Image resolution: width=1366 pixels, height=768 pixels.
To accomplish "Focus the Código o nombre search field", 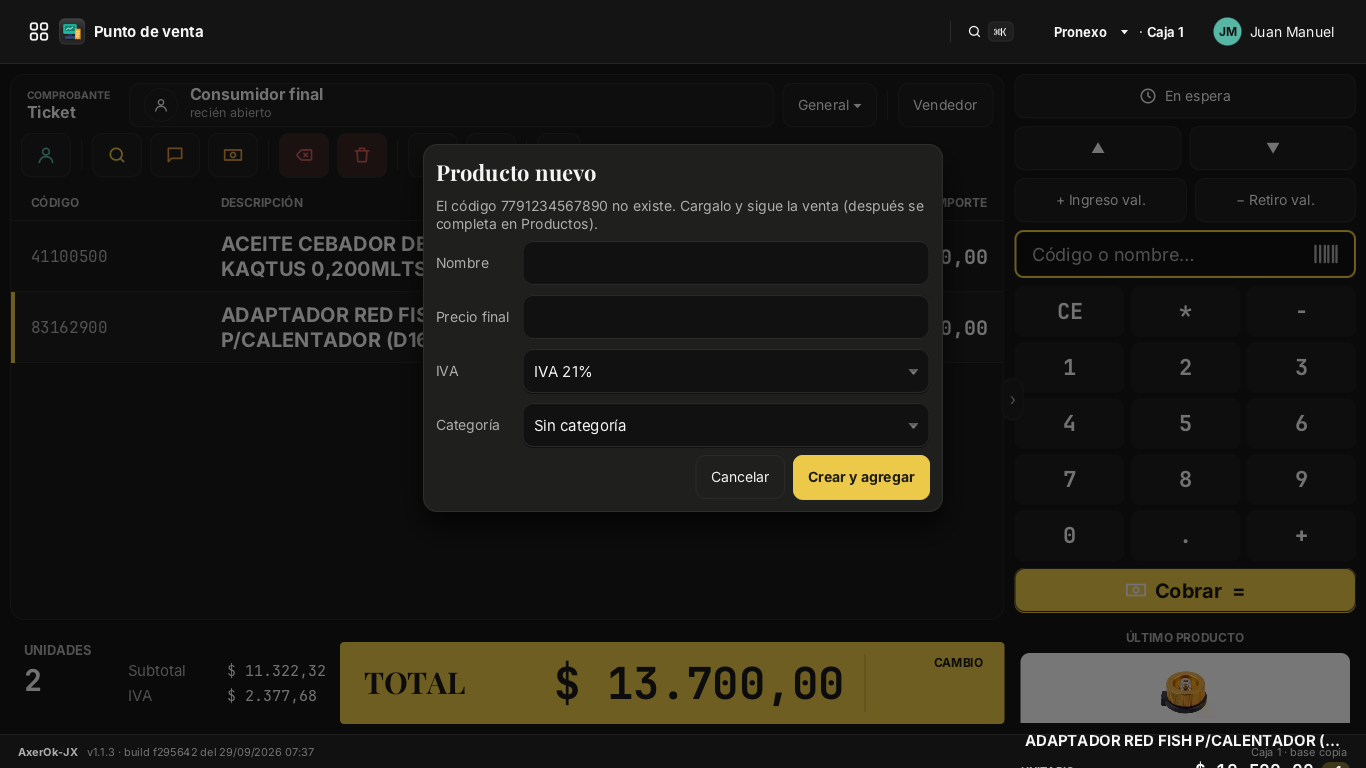I will (x=1185, y=254).
